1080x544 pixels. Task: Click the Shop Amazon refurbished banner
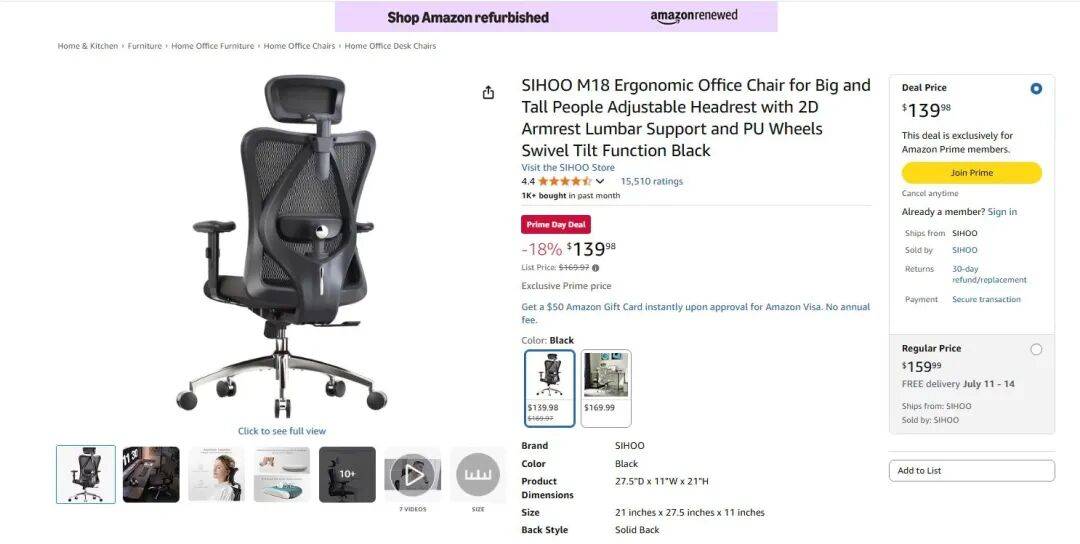click(556, 17)
